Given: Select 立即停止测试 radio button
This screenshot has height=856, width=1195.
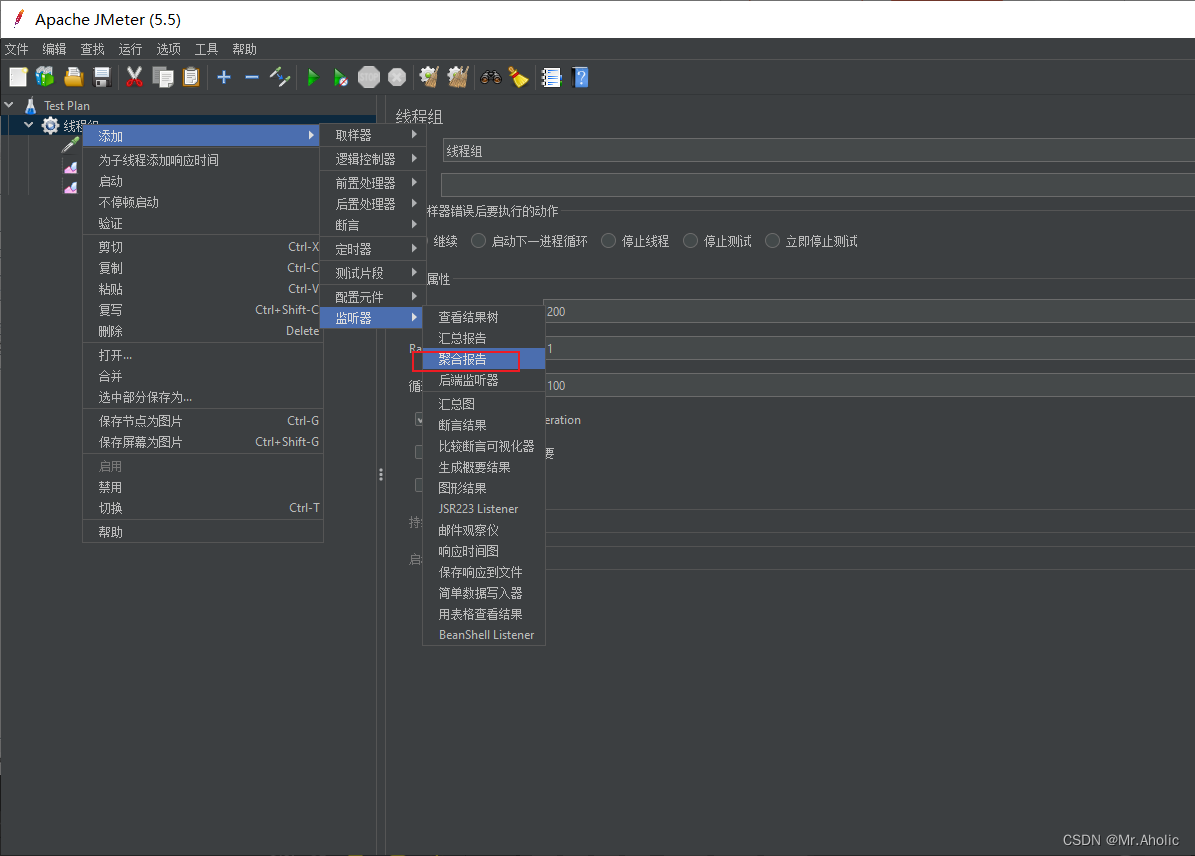Looking at the screenshot, I should click(772, 241).
